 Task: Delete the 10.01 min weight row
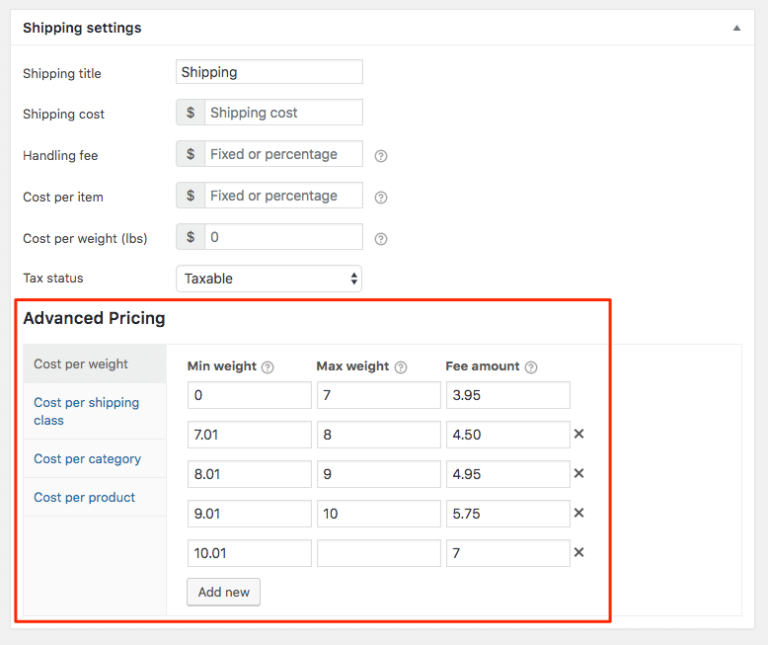[579, 552]
